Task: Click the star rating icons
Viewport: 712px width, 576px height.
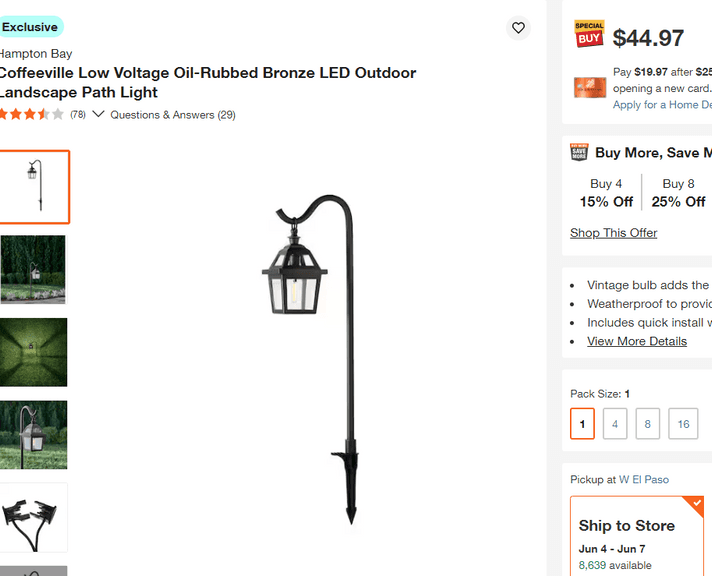Action: click(x=31, y=114)
